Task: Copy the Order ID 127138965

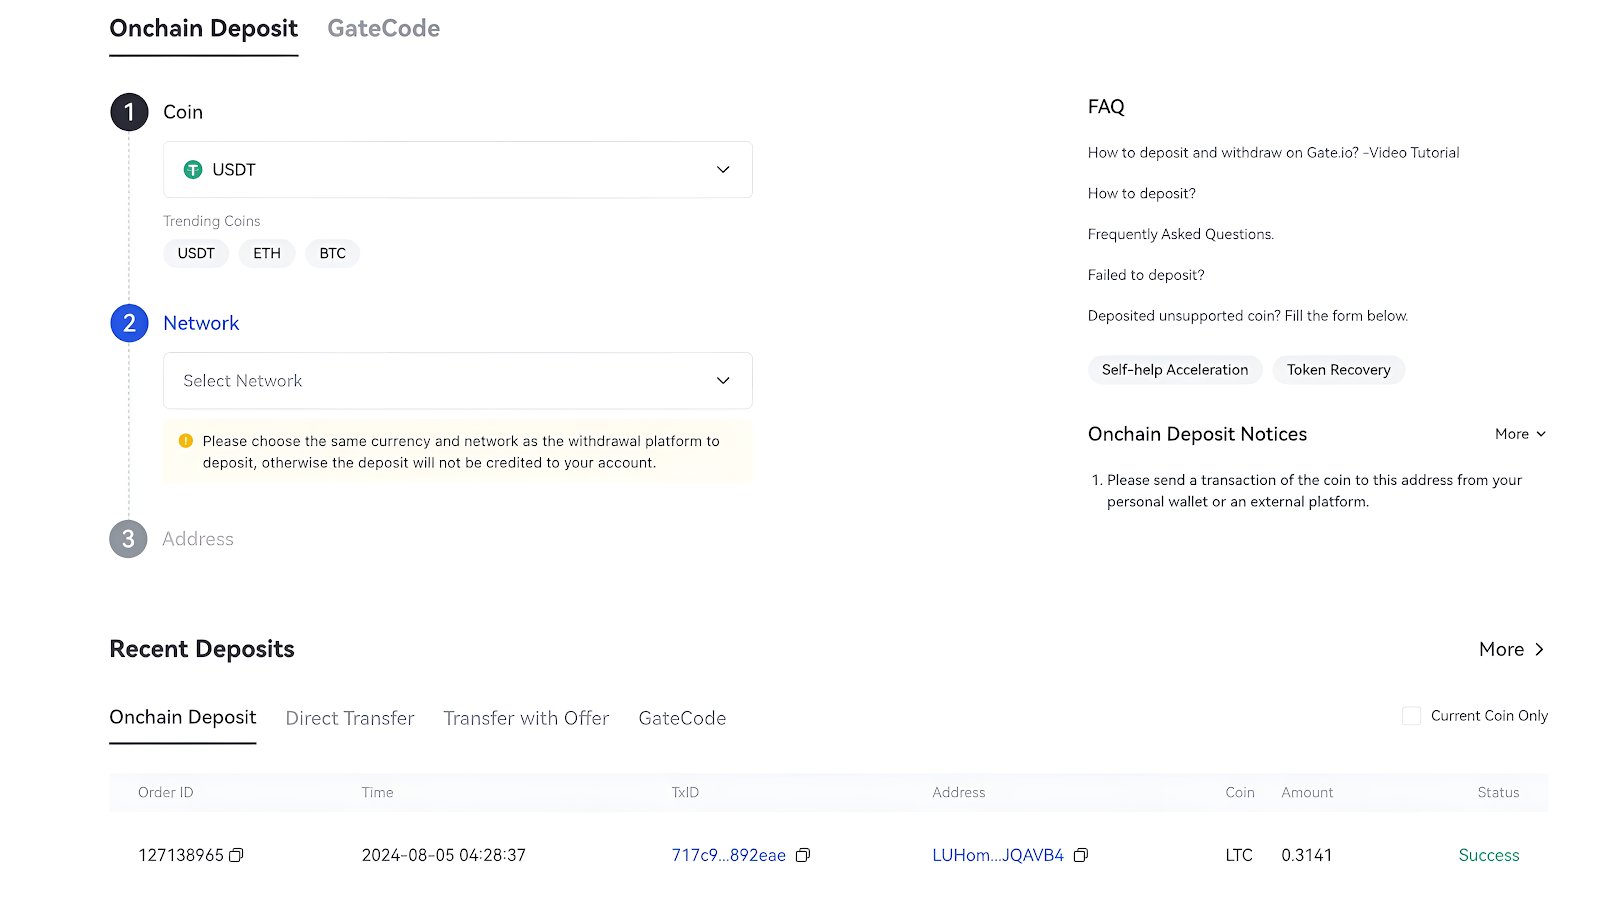Action: tap(237, 855)
